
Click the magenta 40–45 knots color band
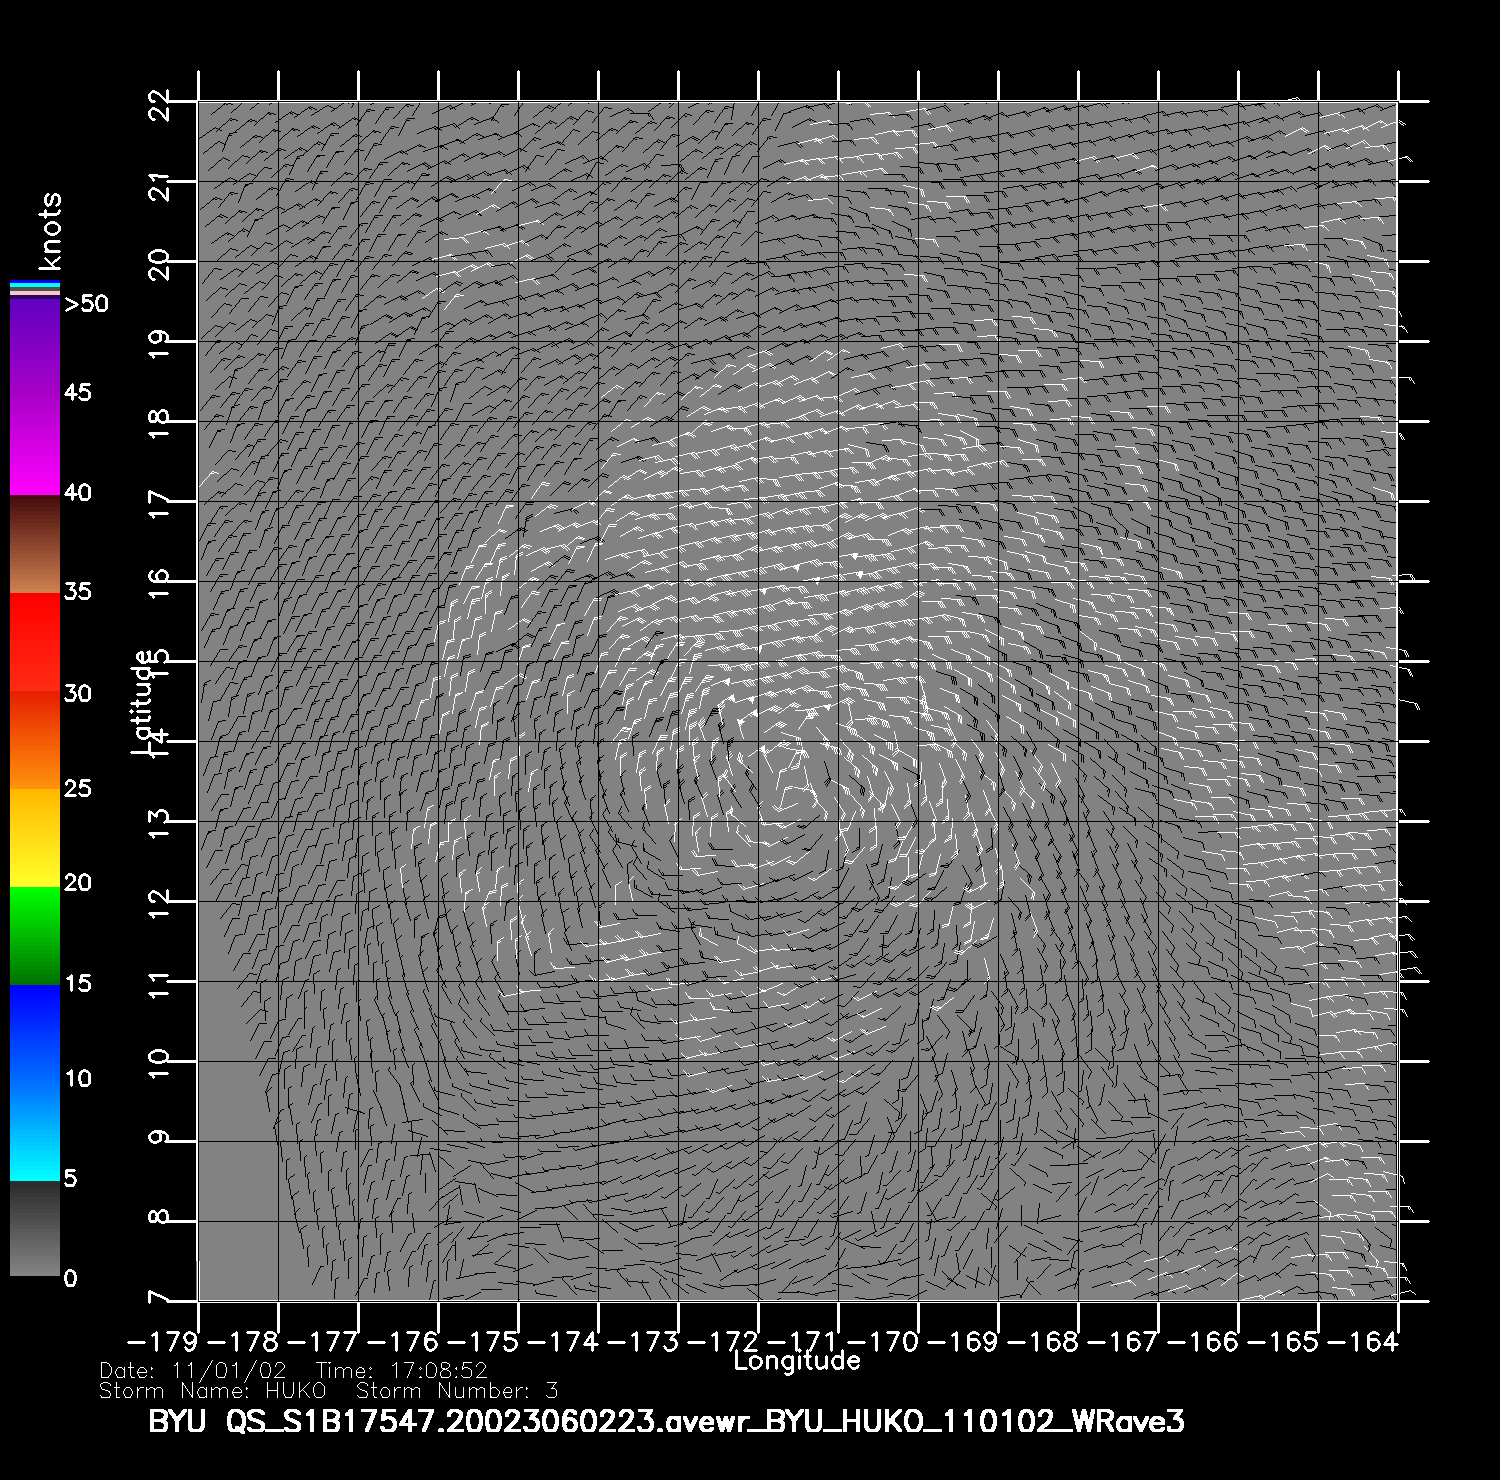(34, 445)
